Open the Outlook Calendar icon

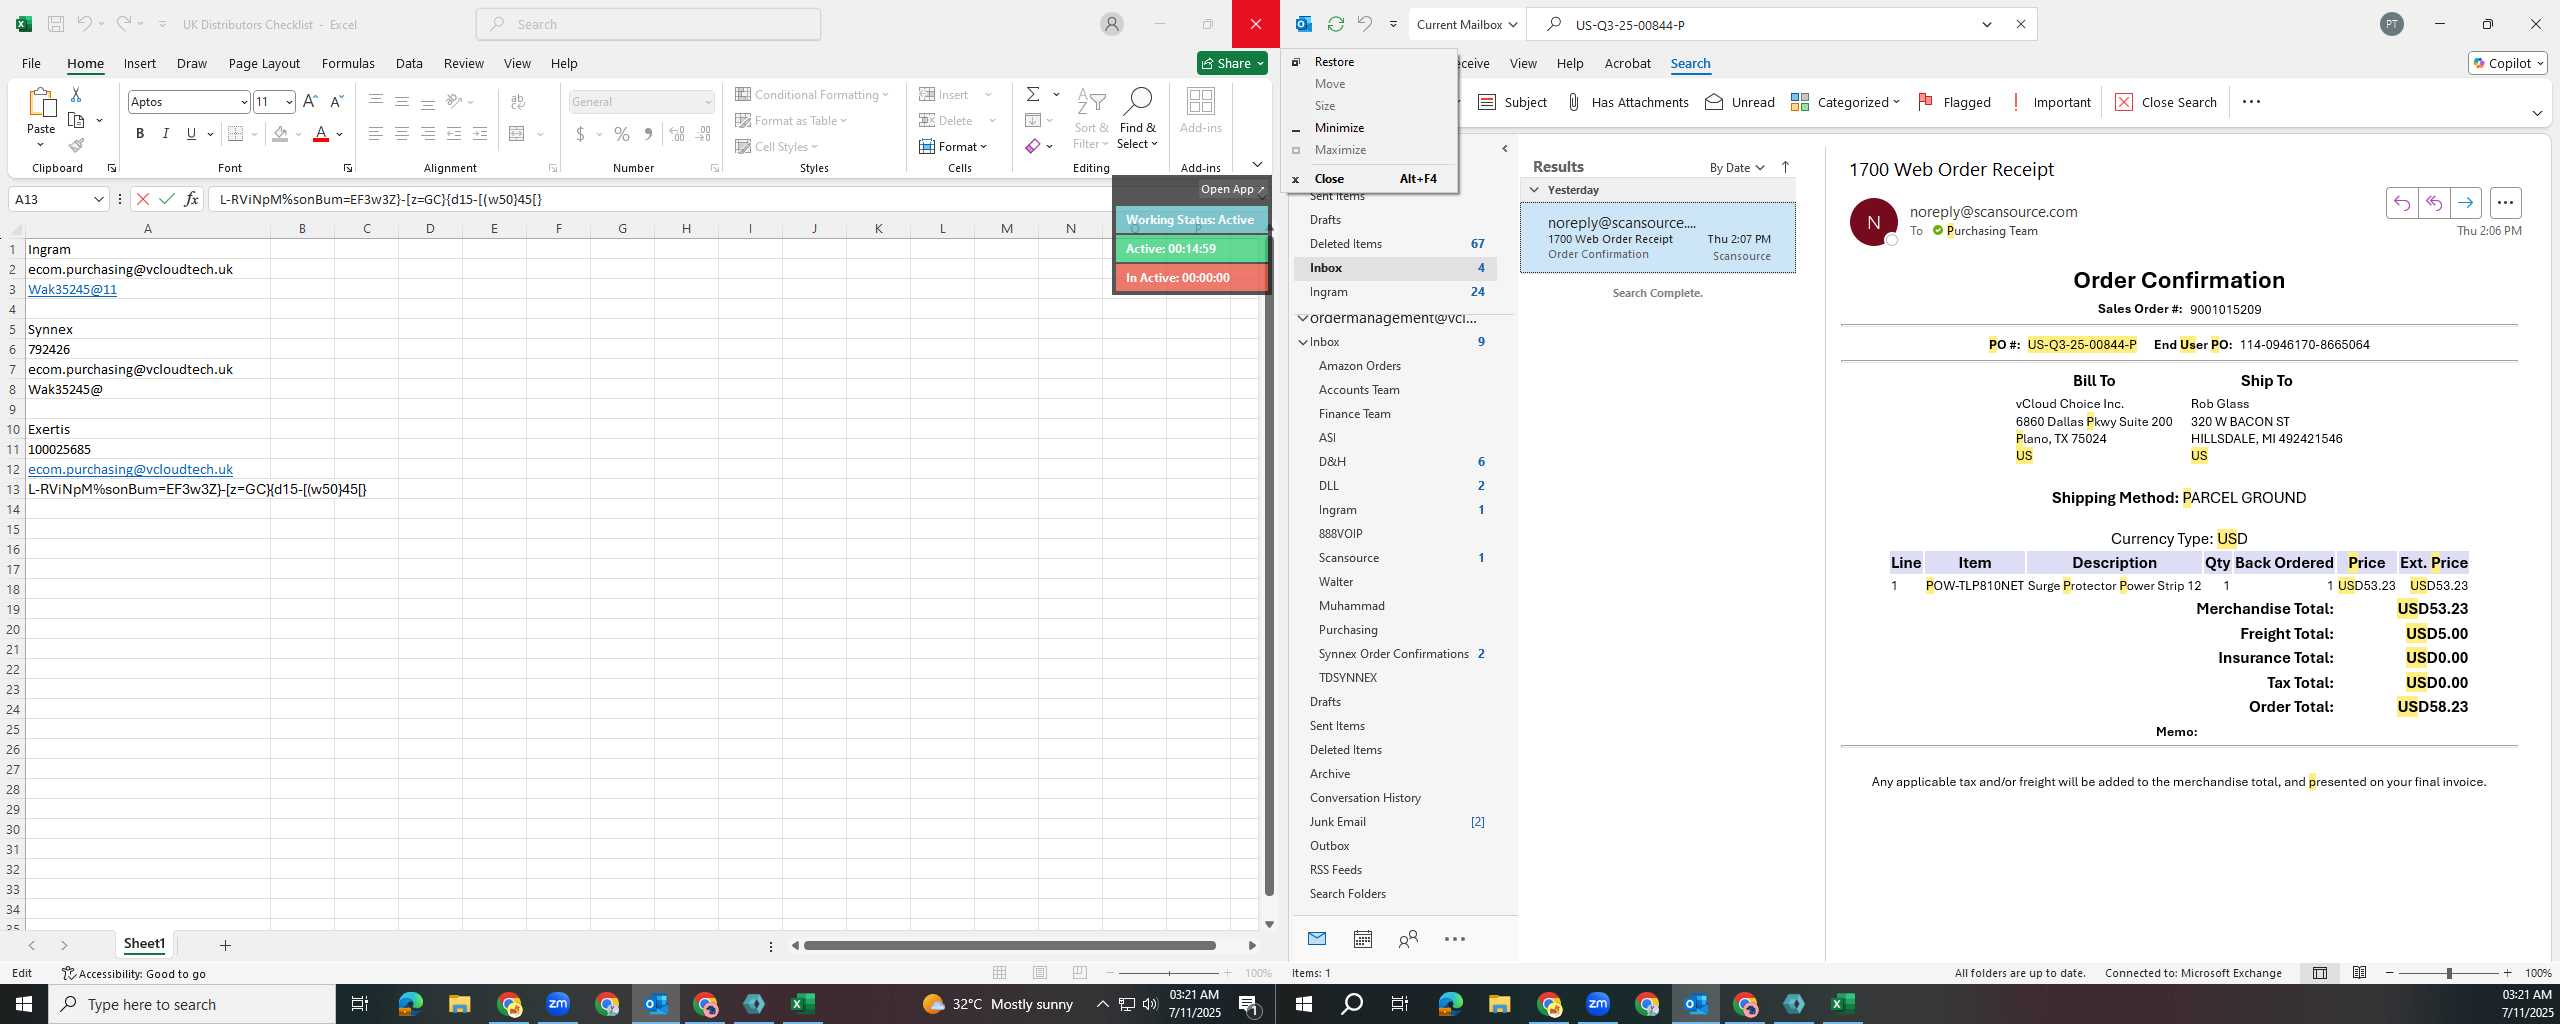[x=1362, y=939]
